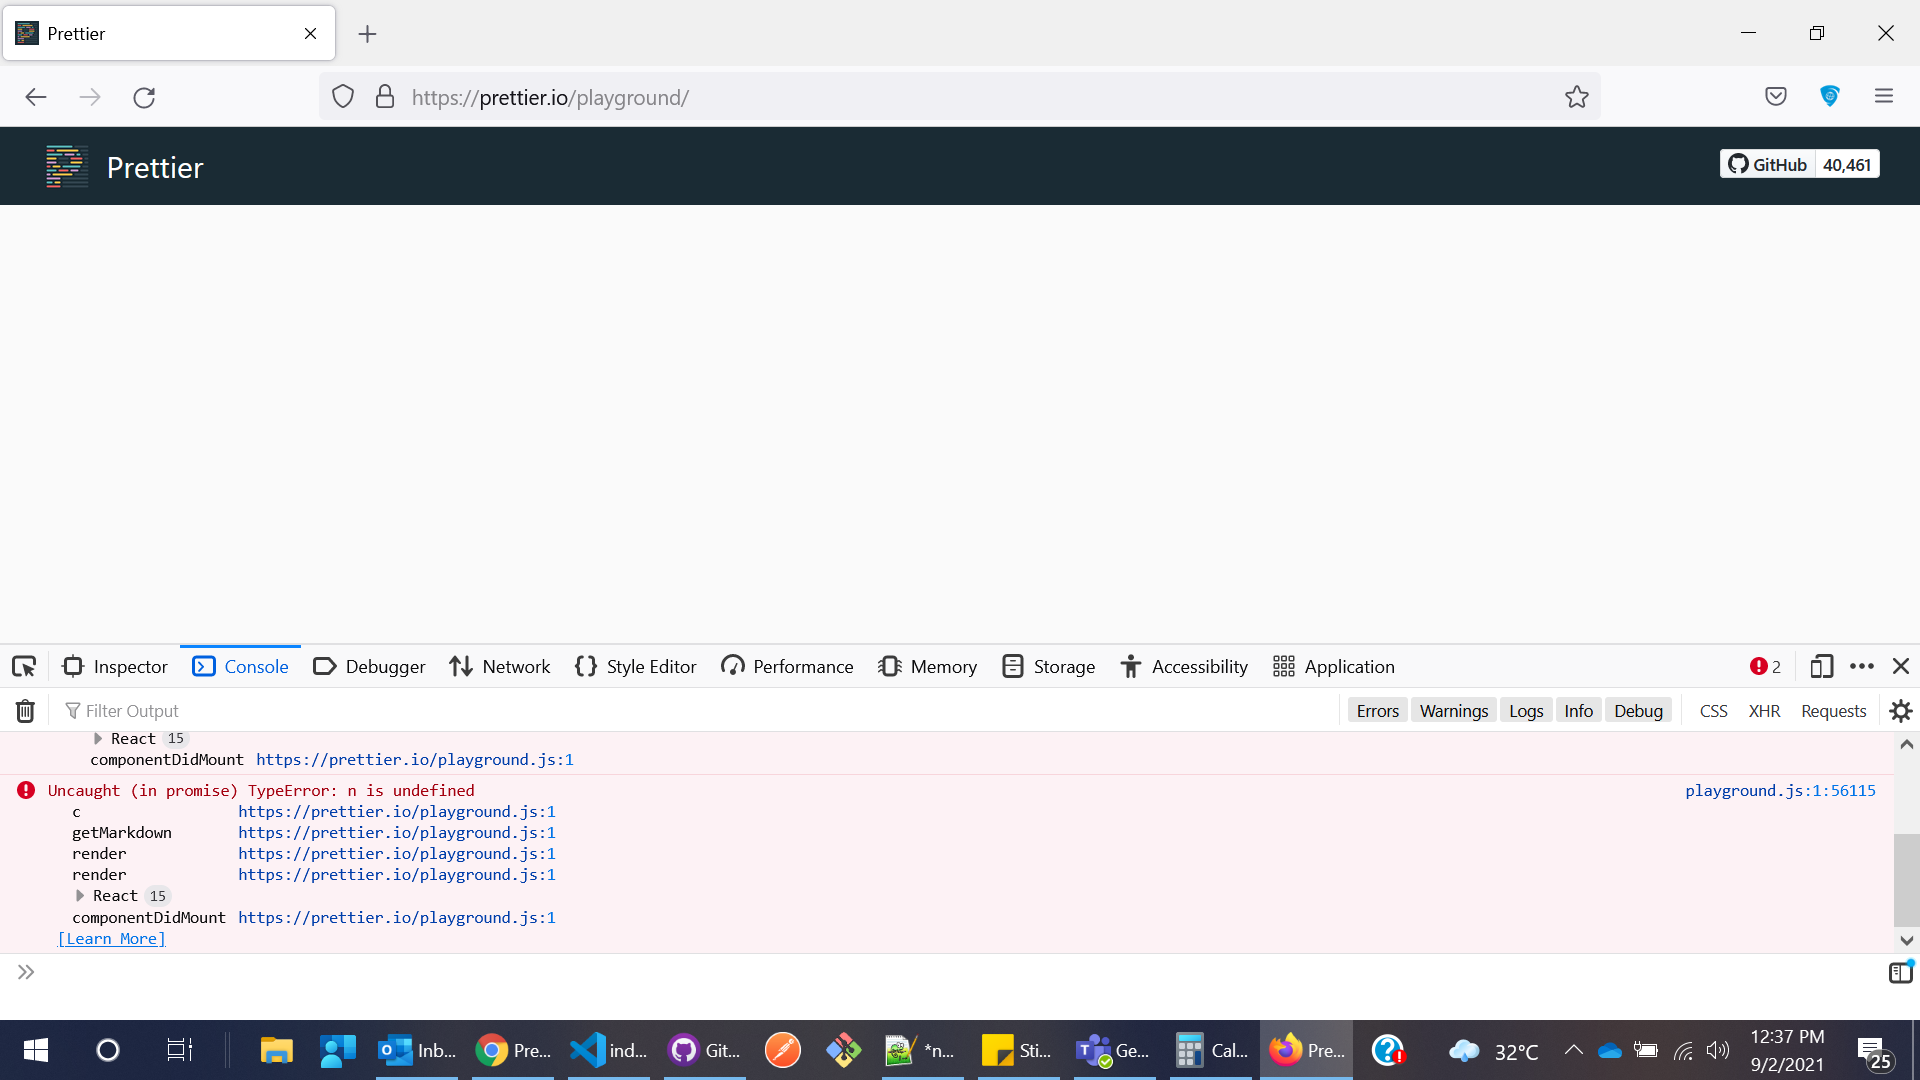This screenshot has height=1080, width=1920.
Task: Follow the Learn More link
Action: (x=110, y=938)
